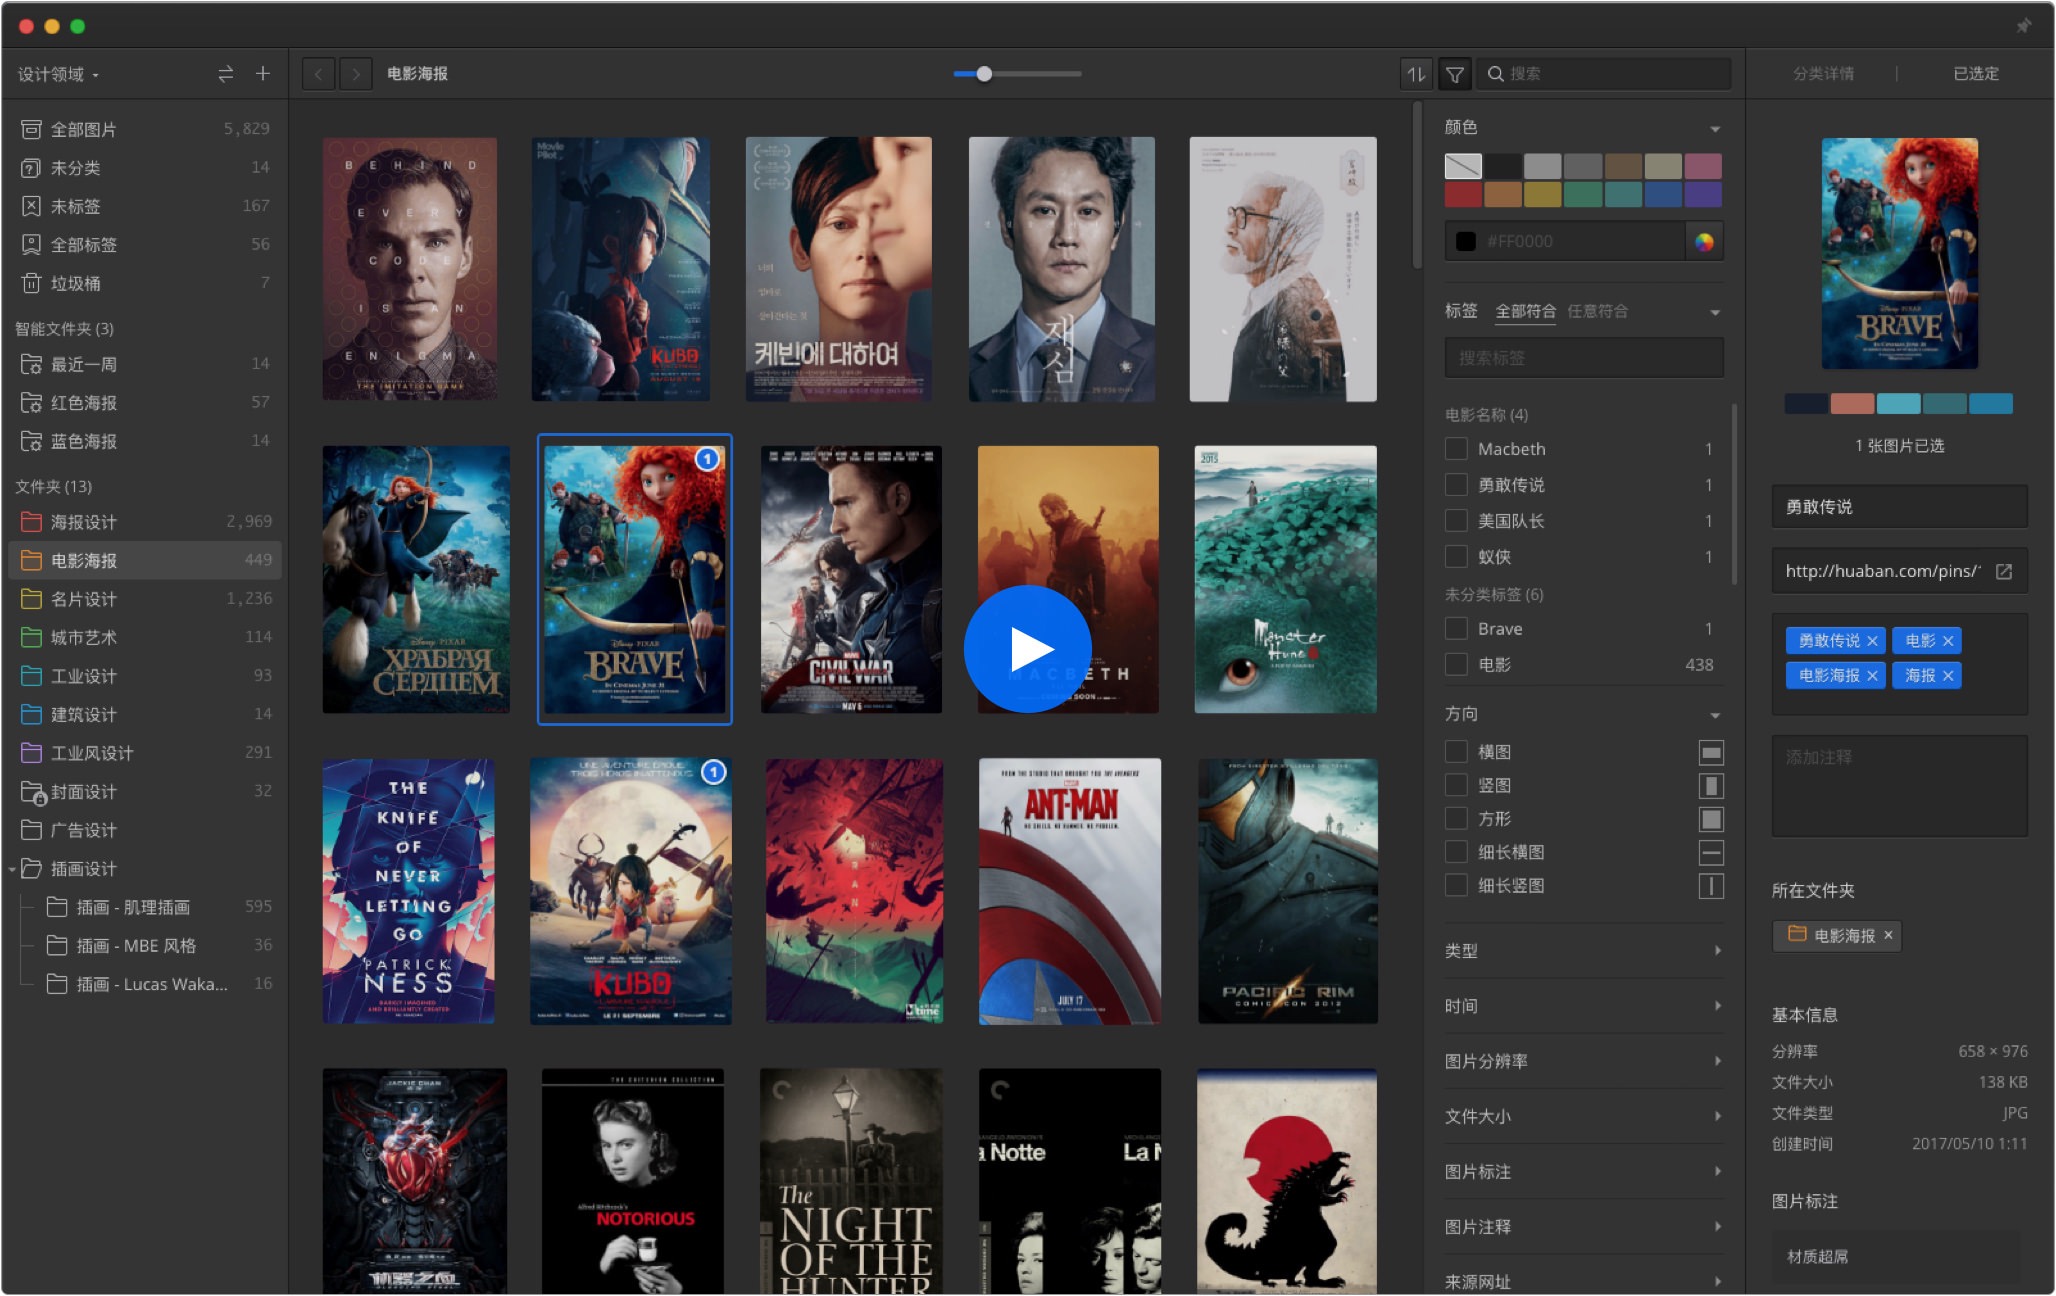Open the color wheel picker
Viewport: 2056px width, 1296px height.
coord(1704,242)
